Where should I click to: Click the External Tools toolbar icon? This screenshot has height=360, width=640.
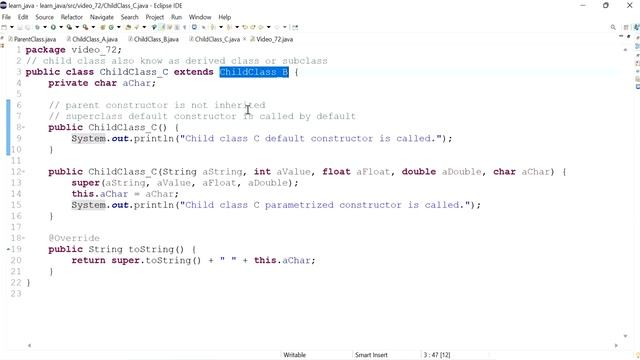point(85,27)
